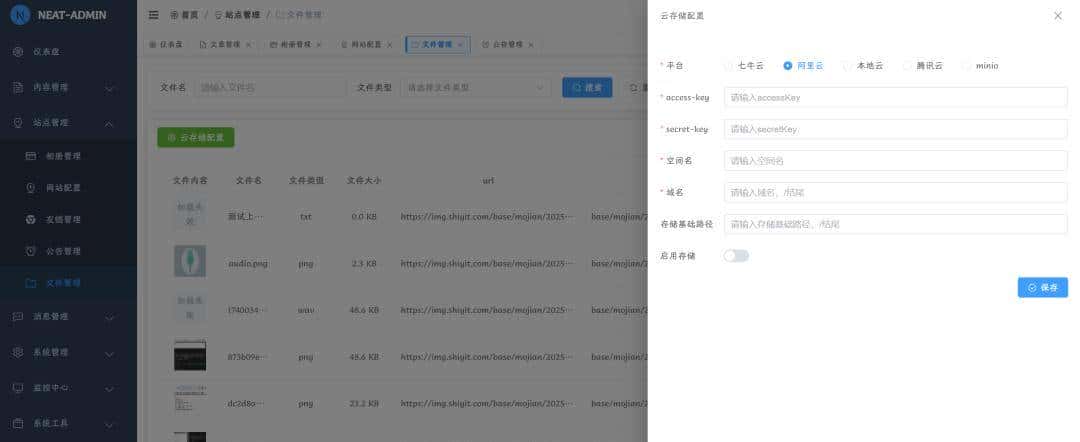
Task: Switch to the 网站配置 tab
Action: (x=366, y=45)
